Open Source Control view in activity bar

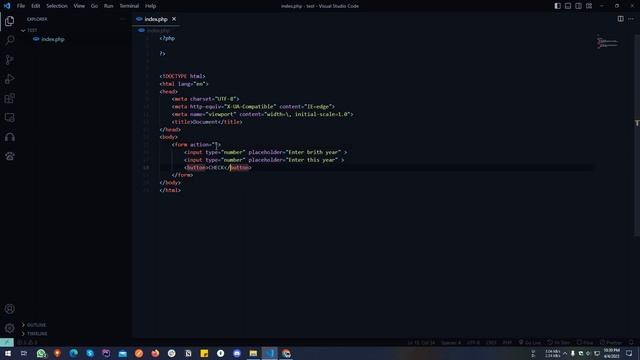[x=9, y=60]
